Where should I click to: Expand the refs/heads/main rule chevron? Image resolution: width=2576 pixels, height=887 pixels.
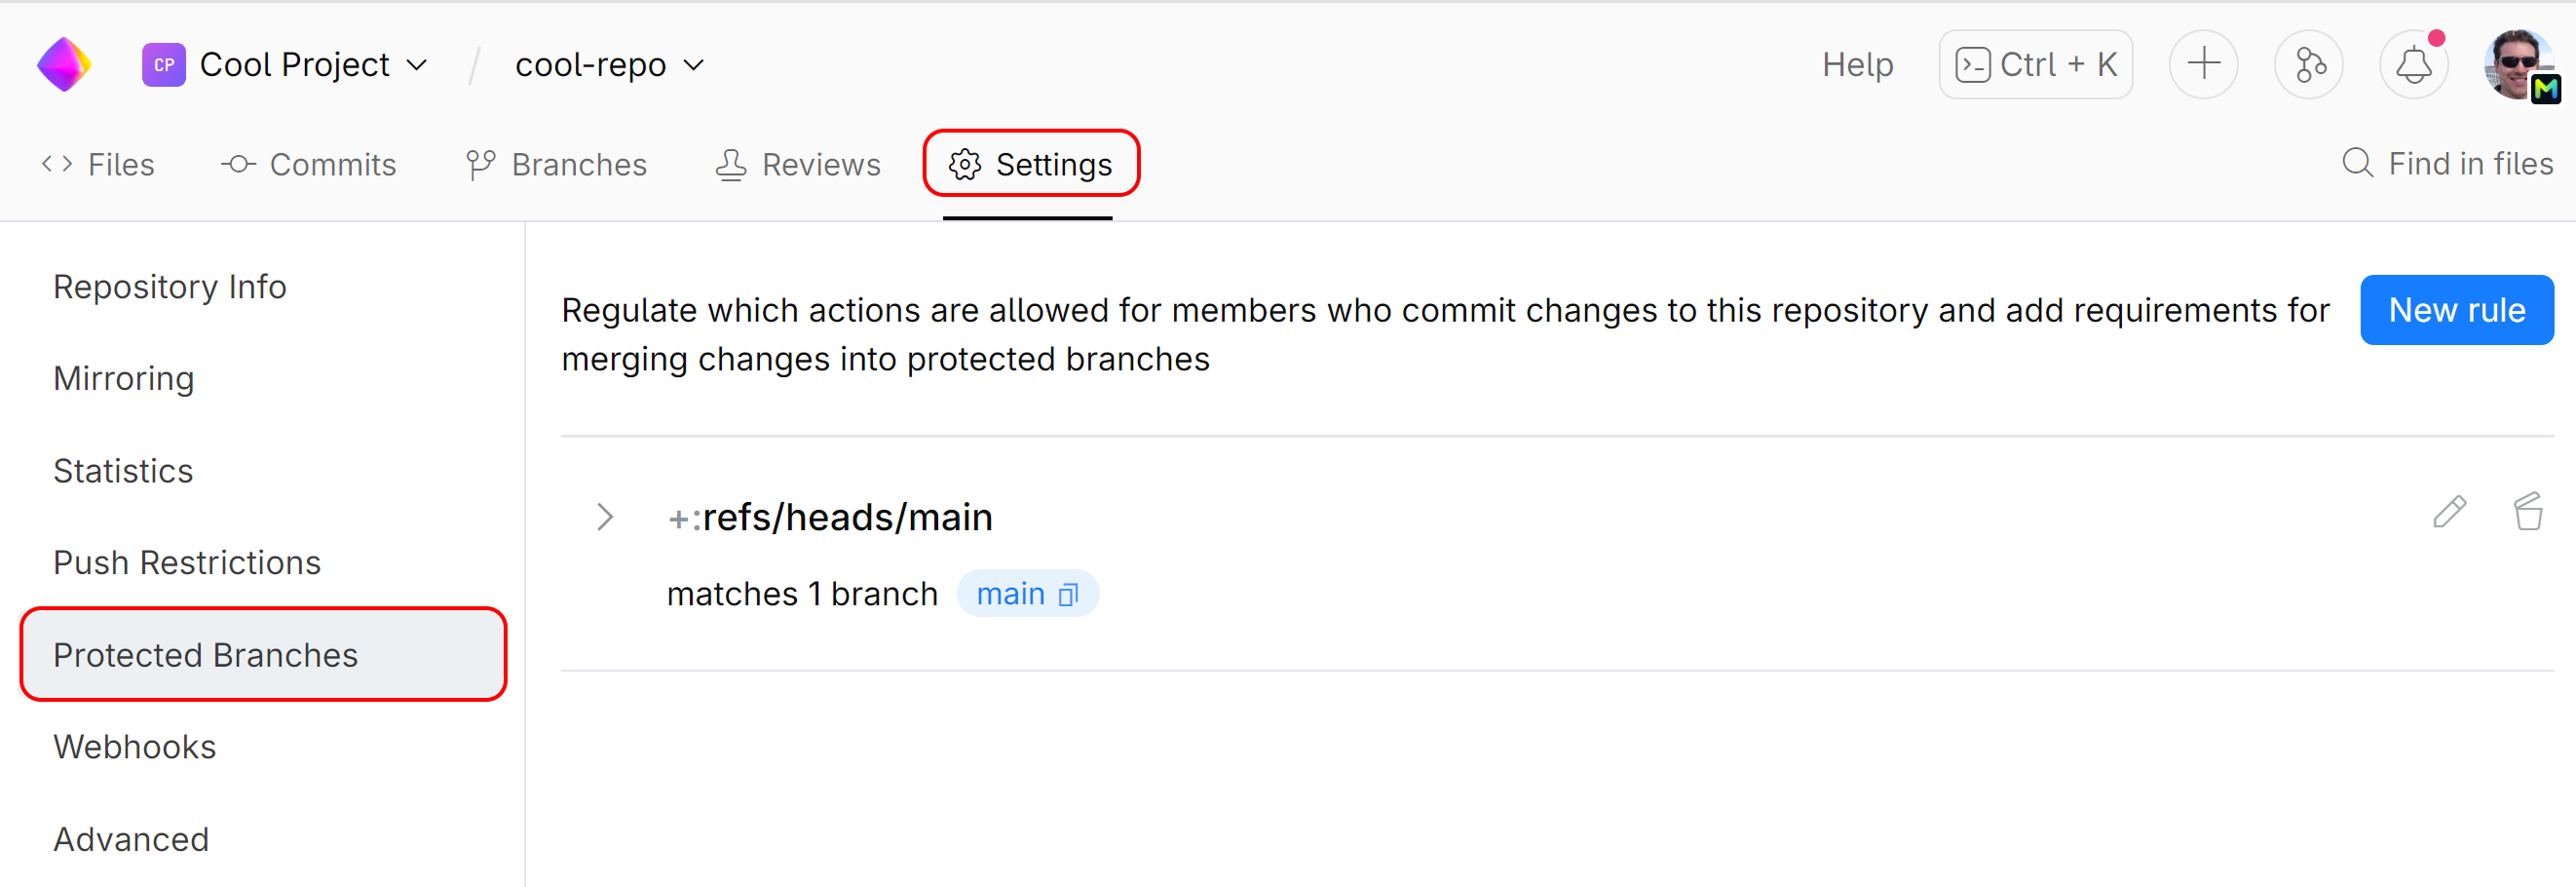point(604,517)
